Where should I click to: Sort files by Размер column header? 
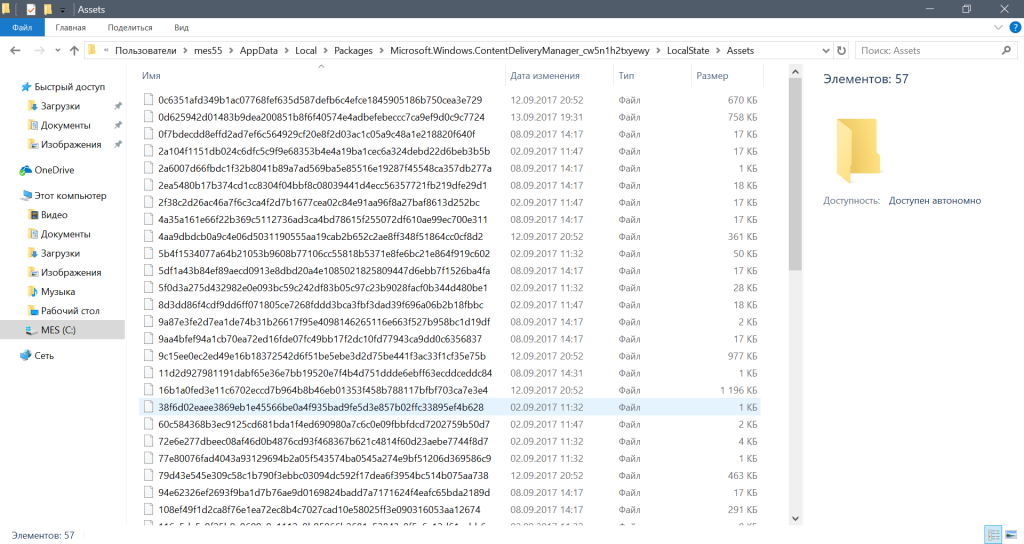pyautogui.click(x=712, y=75)
